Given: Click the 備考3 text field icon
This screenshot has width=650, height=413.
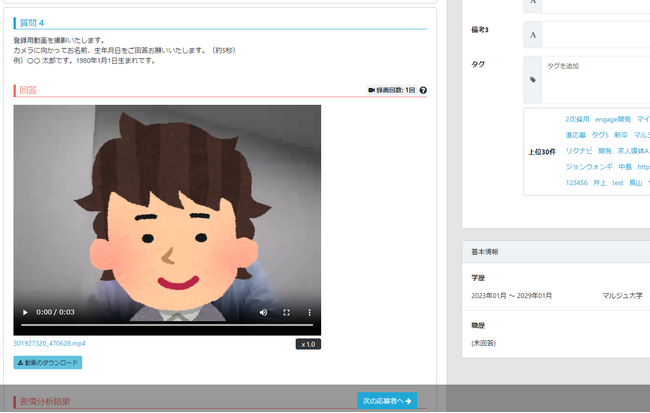Looking at the screenshot, I should (x=533, y=35).
